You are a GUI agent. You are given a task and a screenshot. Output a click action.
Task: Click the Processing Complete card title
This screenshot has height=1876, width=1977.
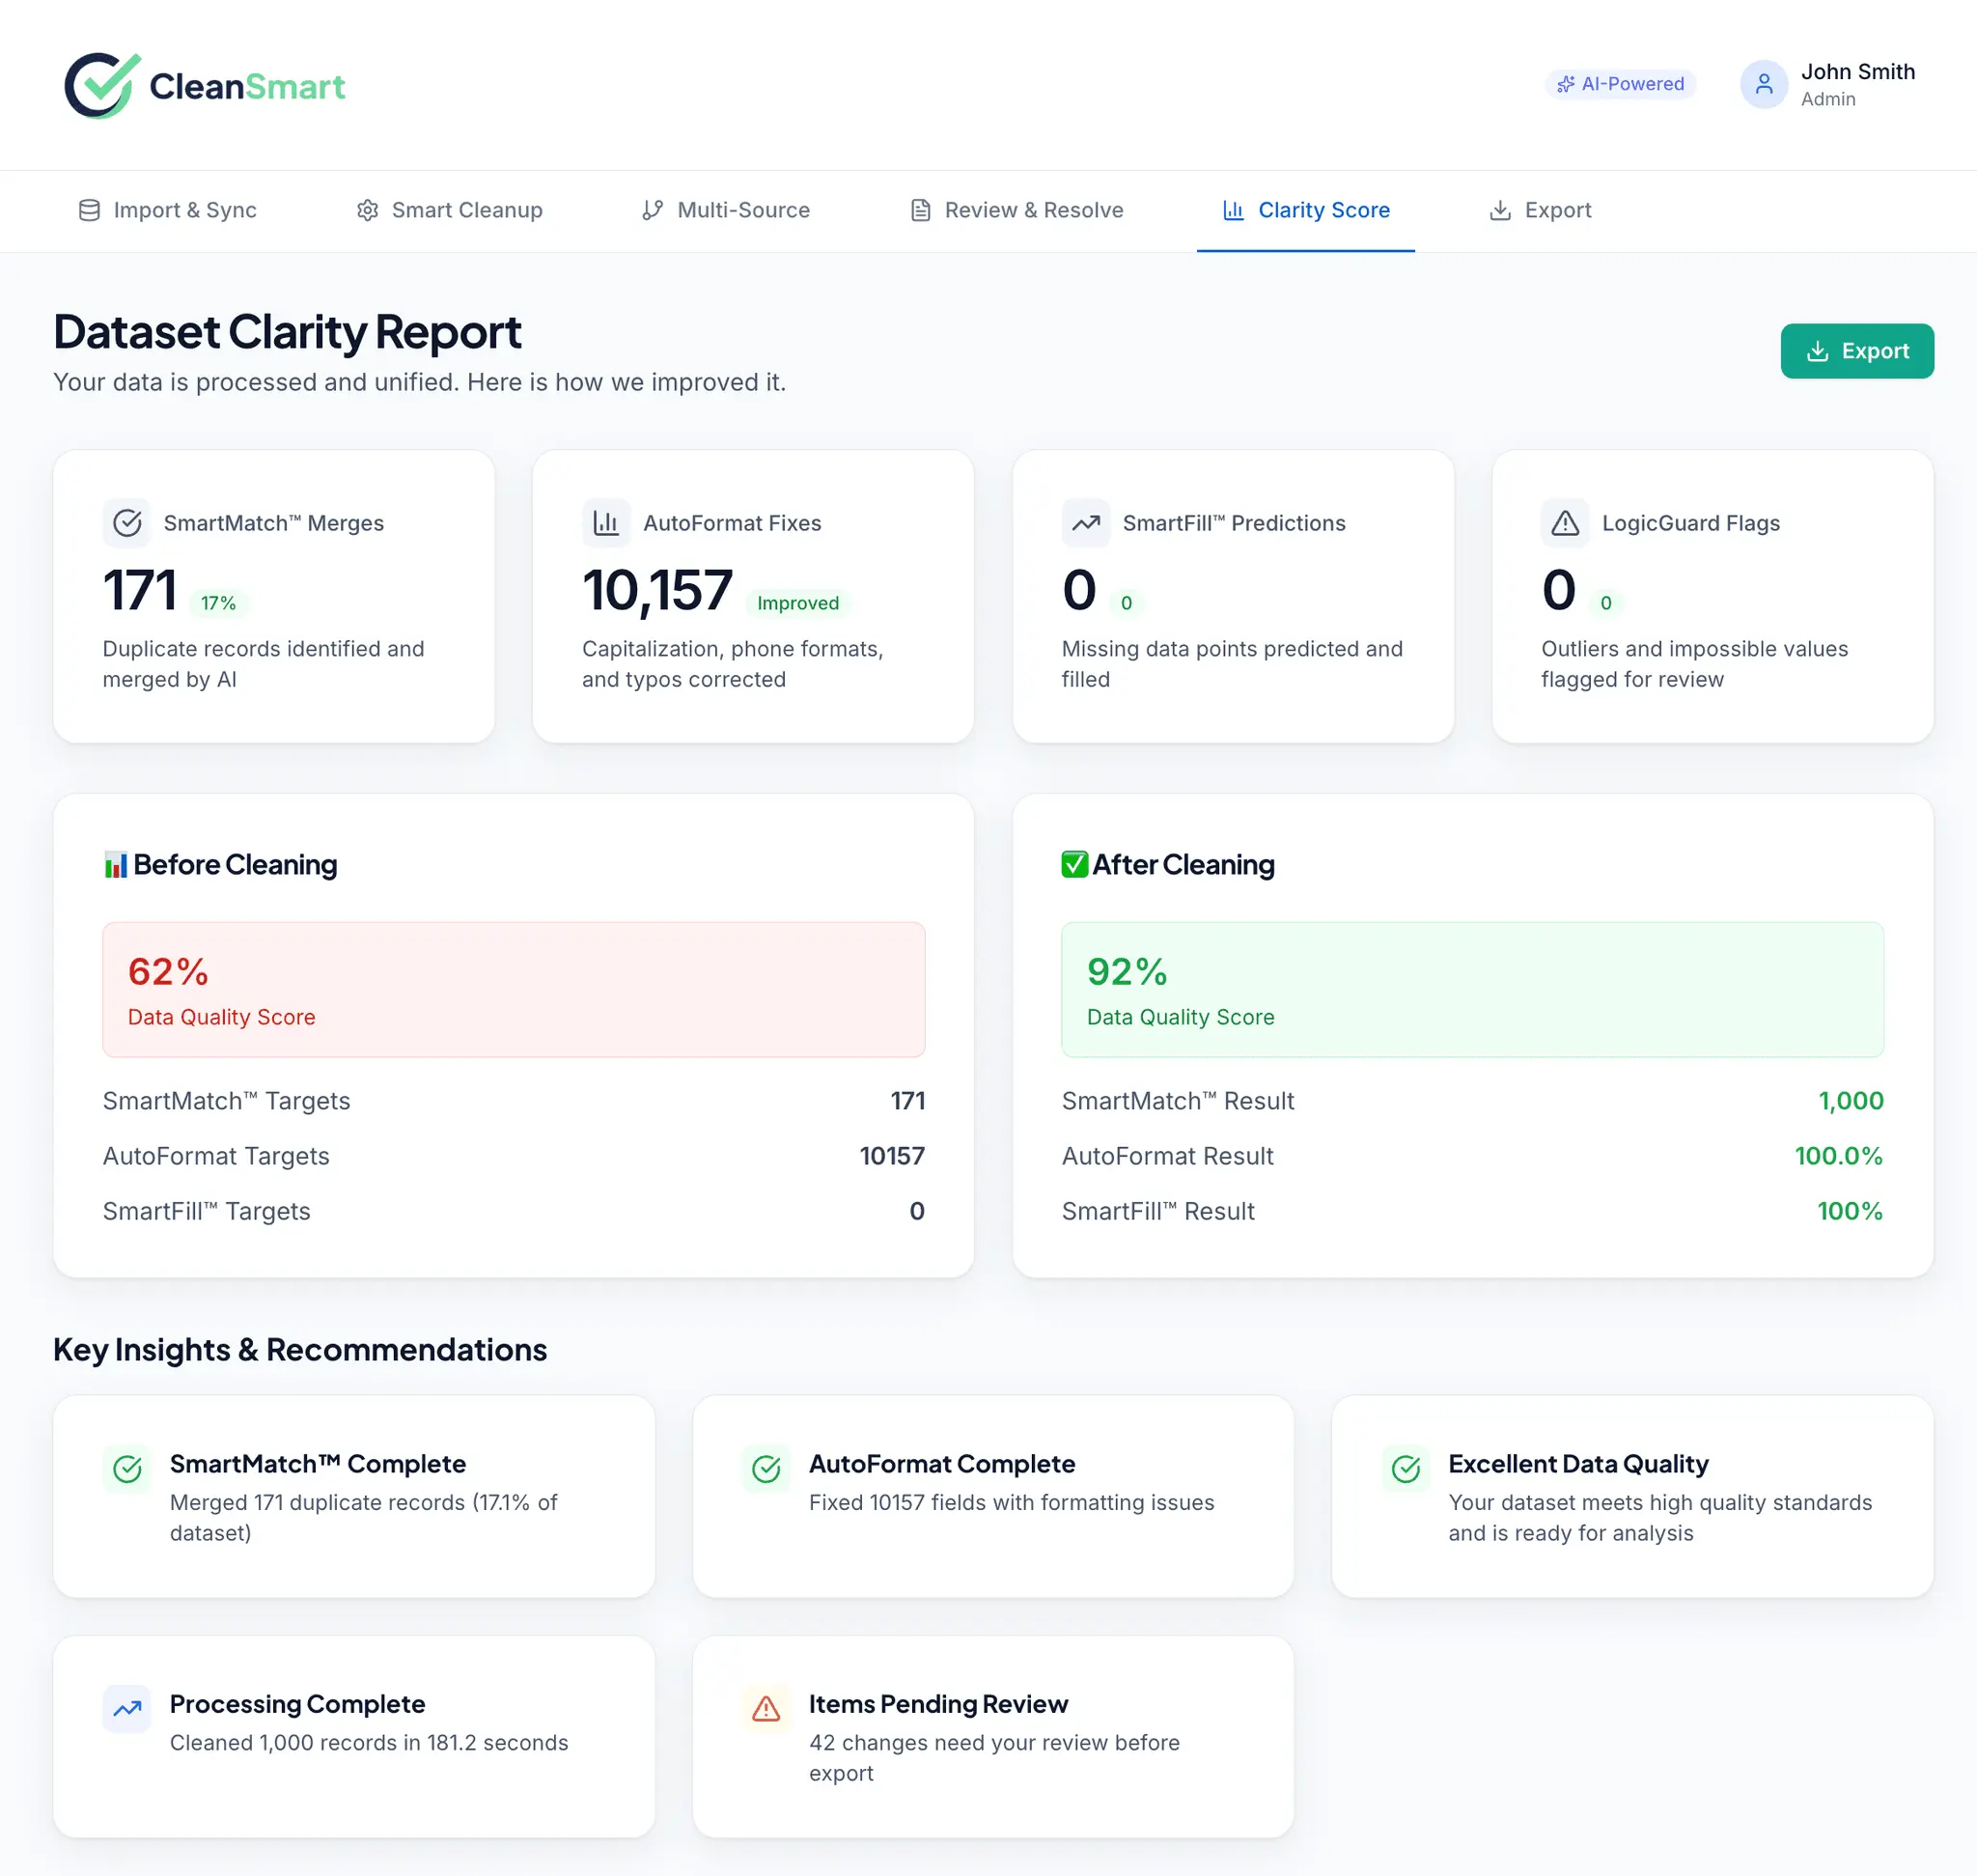click(x=297, y=1704)
